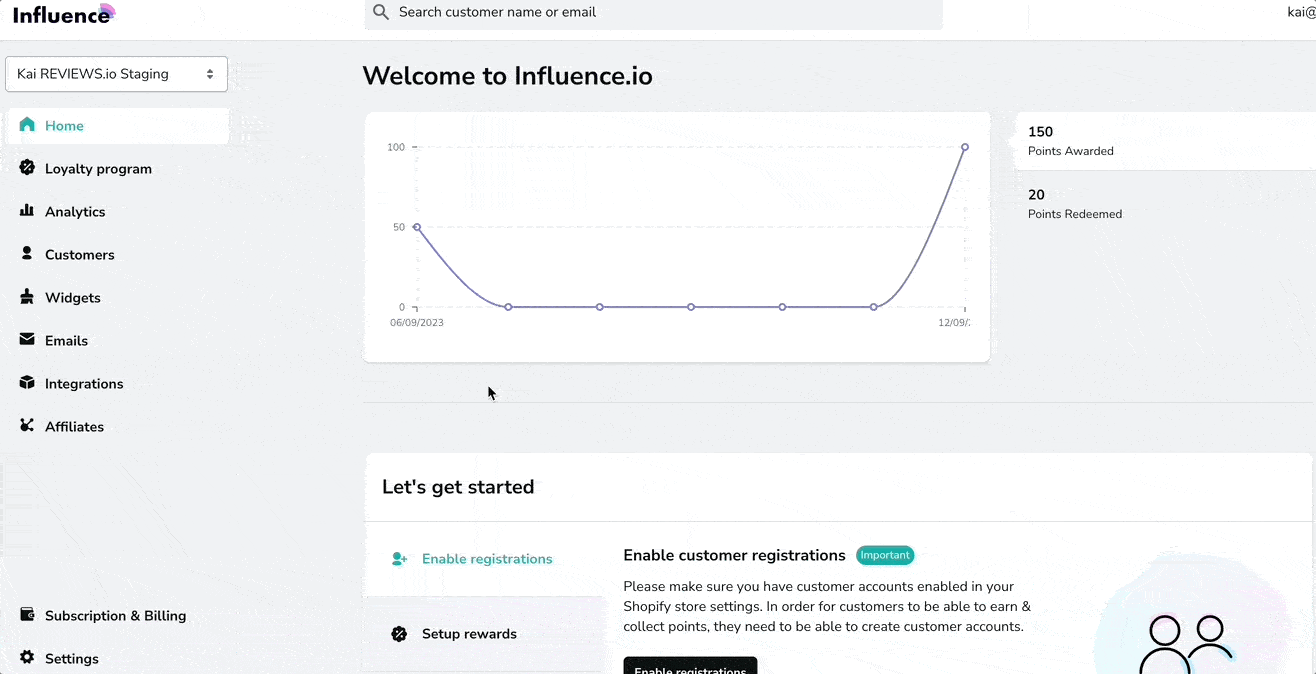The height and width of the screenshot is (674, 1316).
Task: Click the Emails envelope icon
Action: click(27, 340)
